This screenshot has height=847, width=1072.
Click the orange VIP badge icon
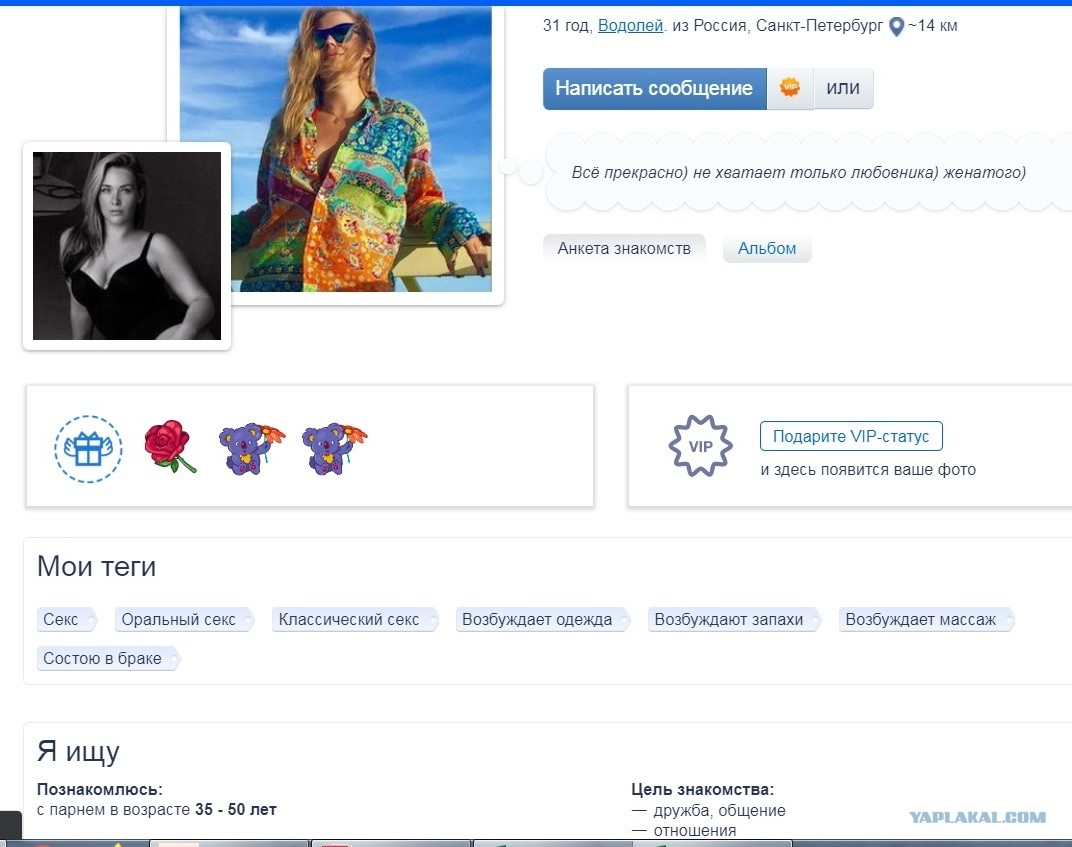(x=790, y=88)
